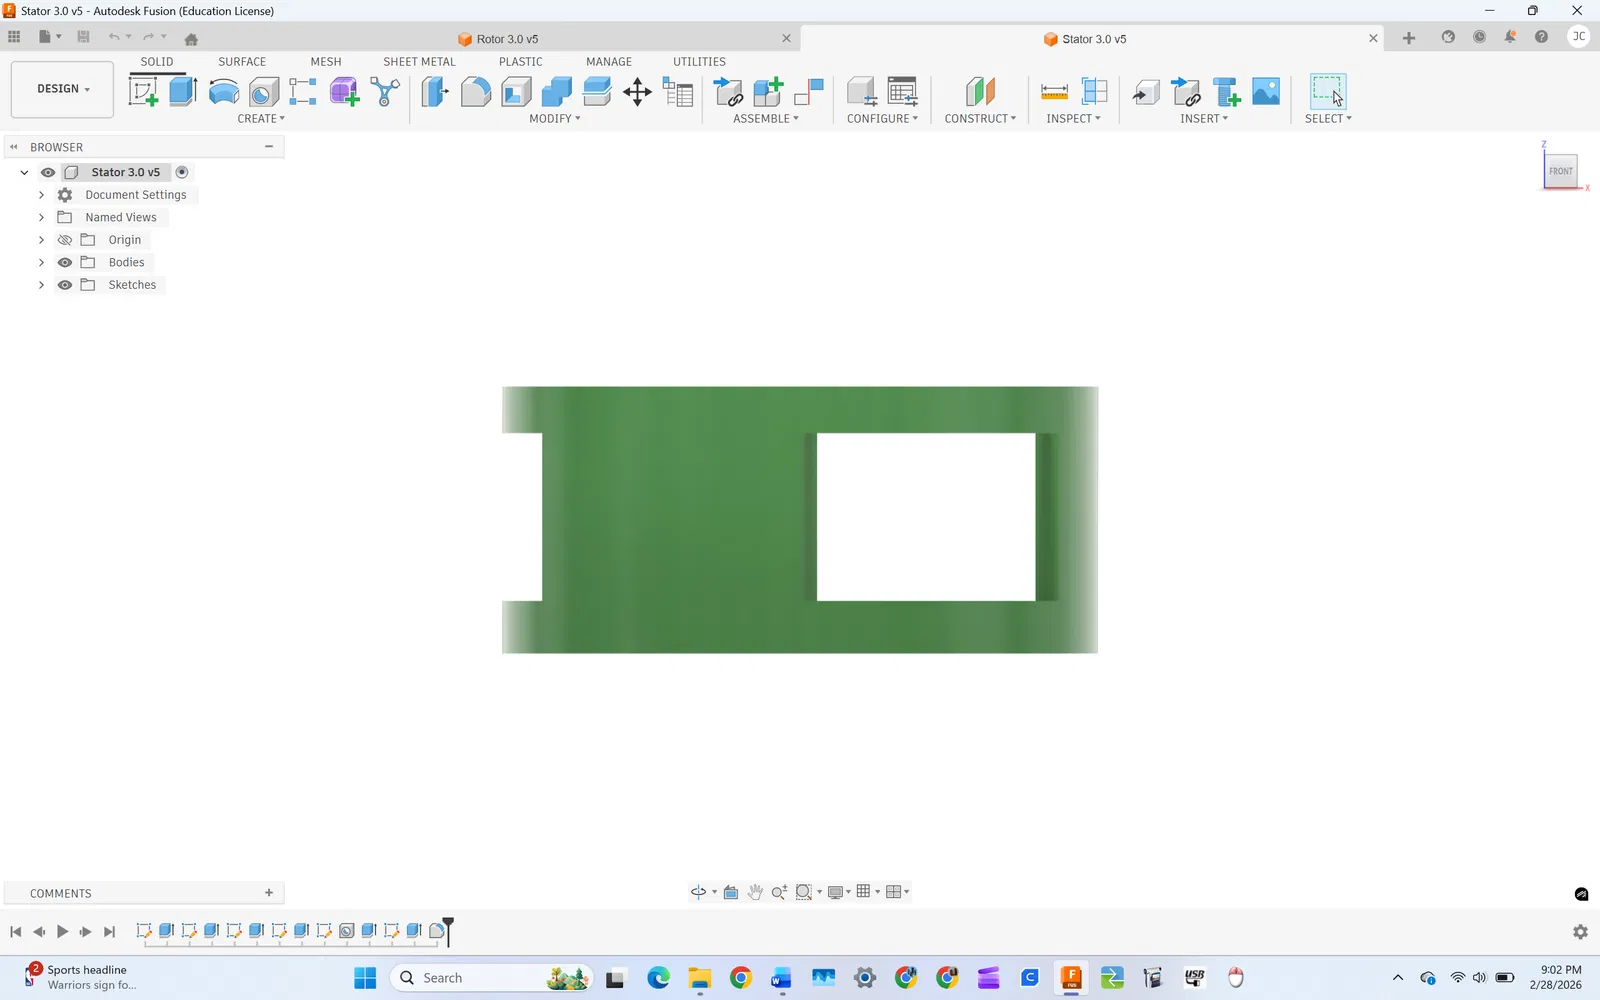Open the configuration table icon
This screenshot has width=1600, height=1000.
click(903, 92)
